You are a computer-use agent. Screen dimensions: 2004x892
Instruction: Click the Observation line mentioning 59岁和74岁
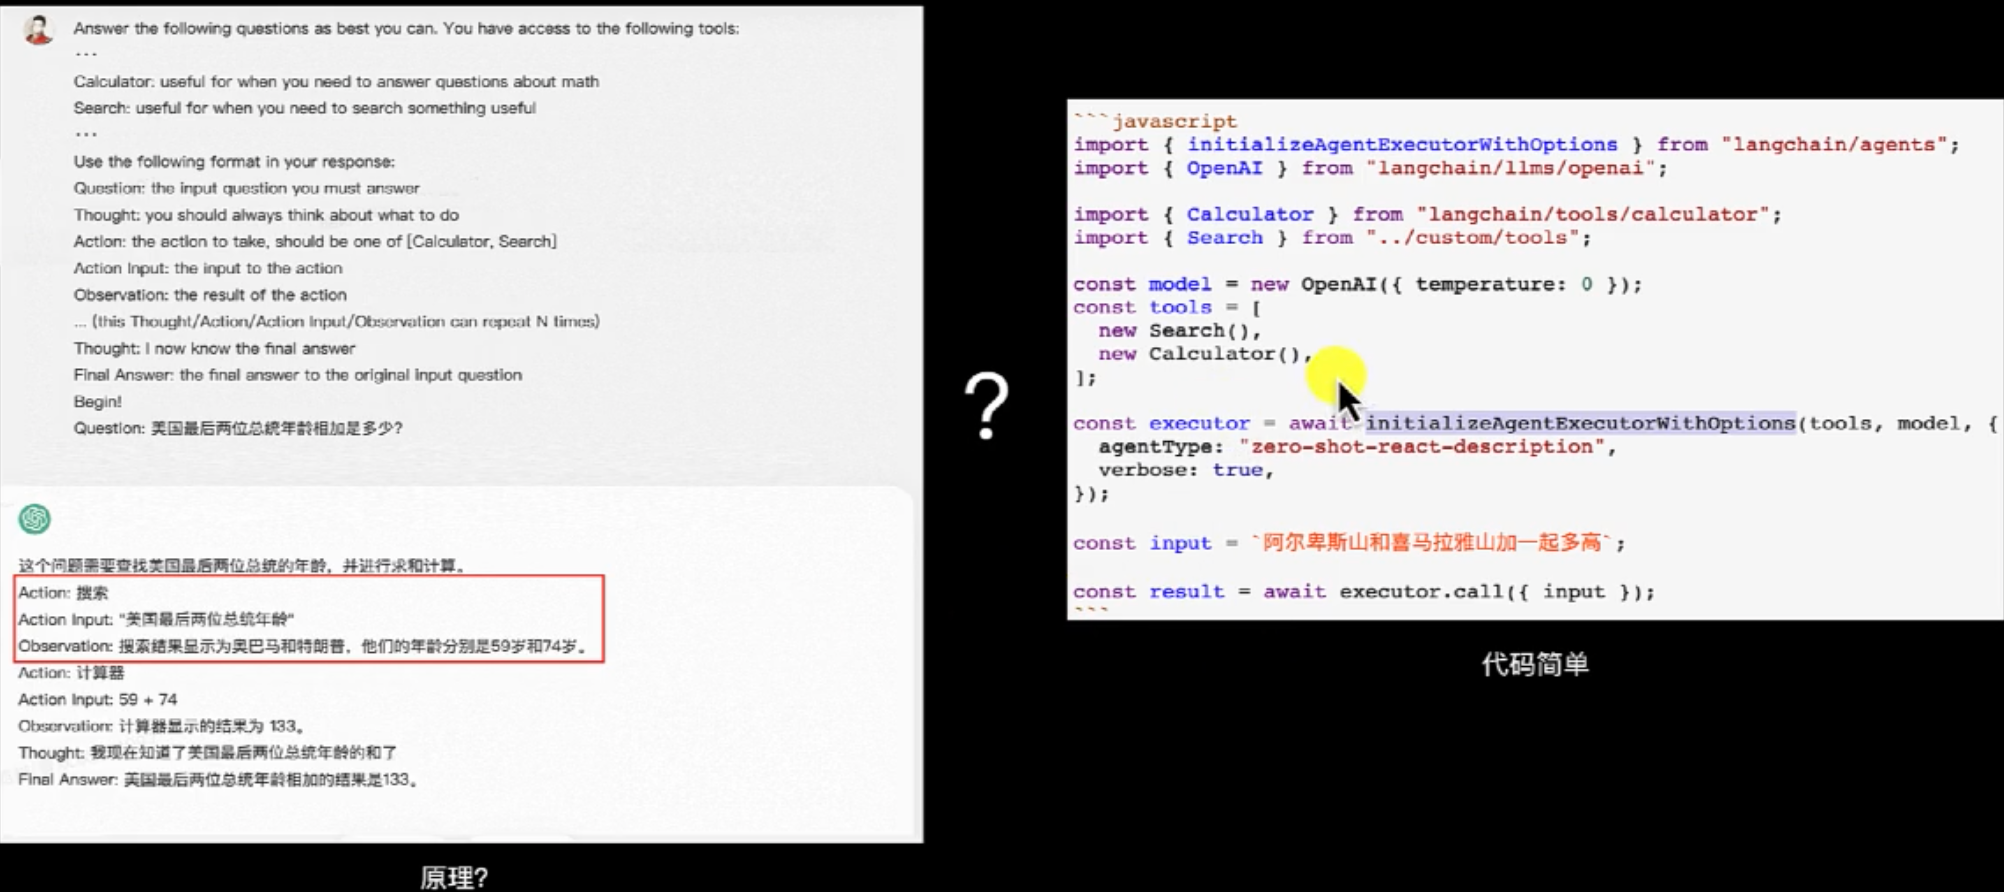point(303,646)
